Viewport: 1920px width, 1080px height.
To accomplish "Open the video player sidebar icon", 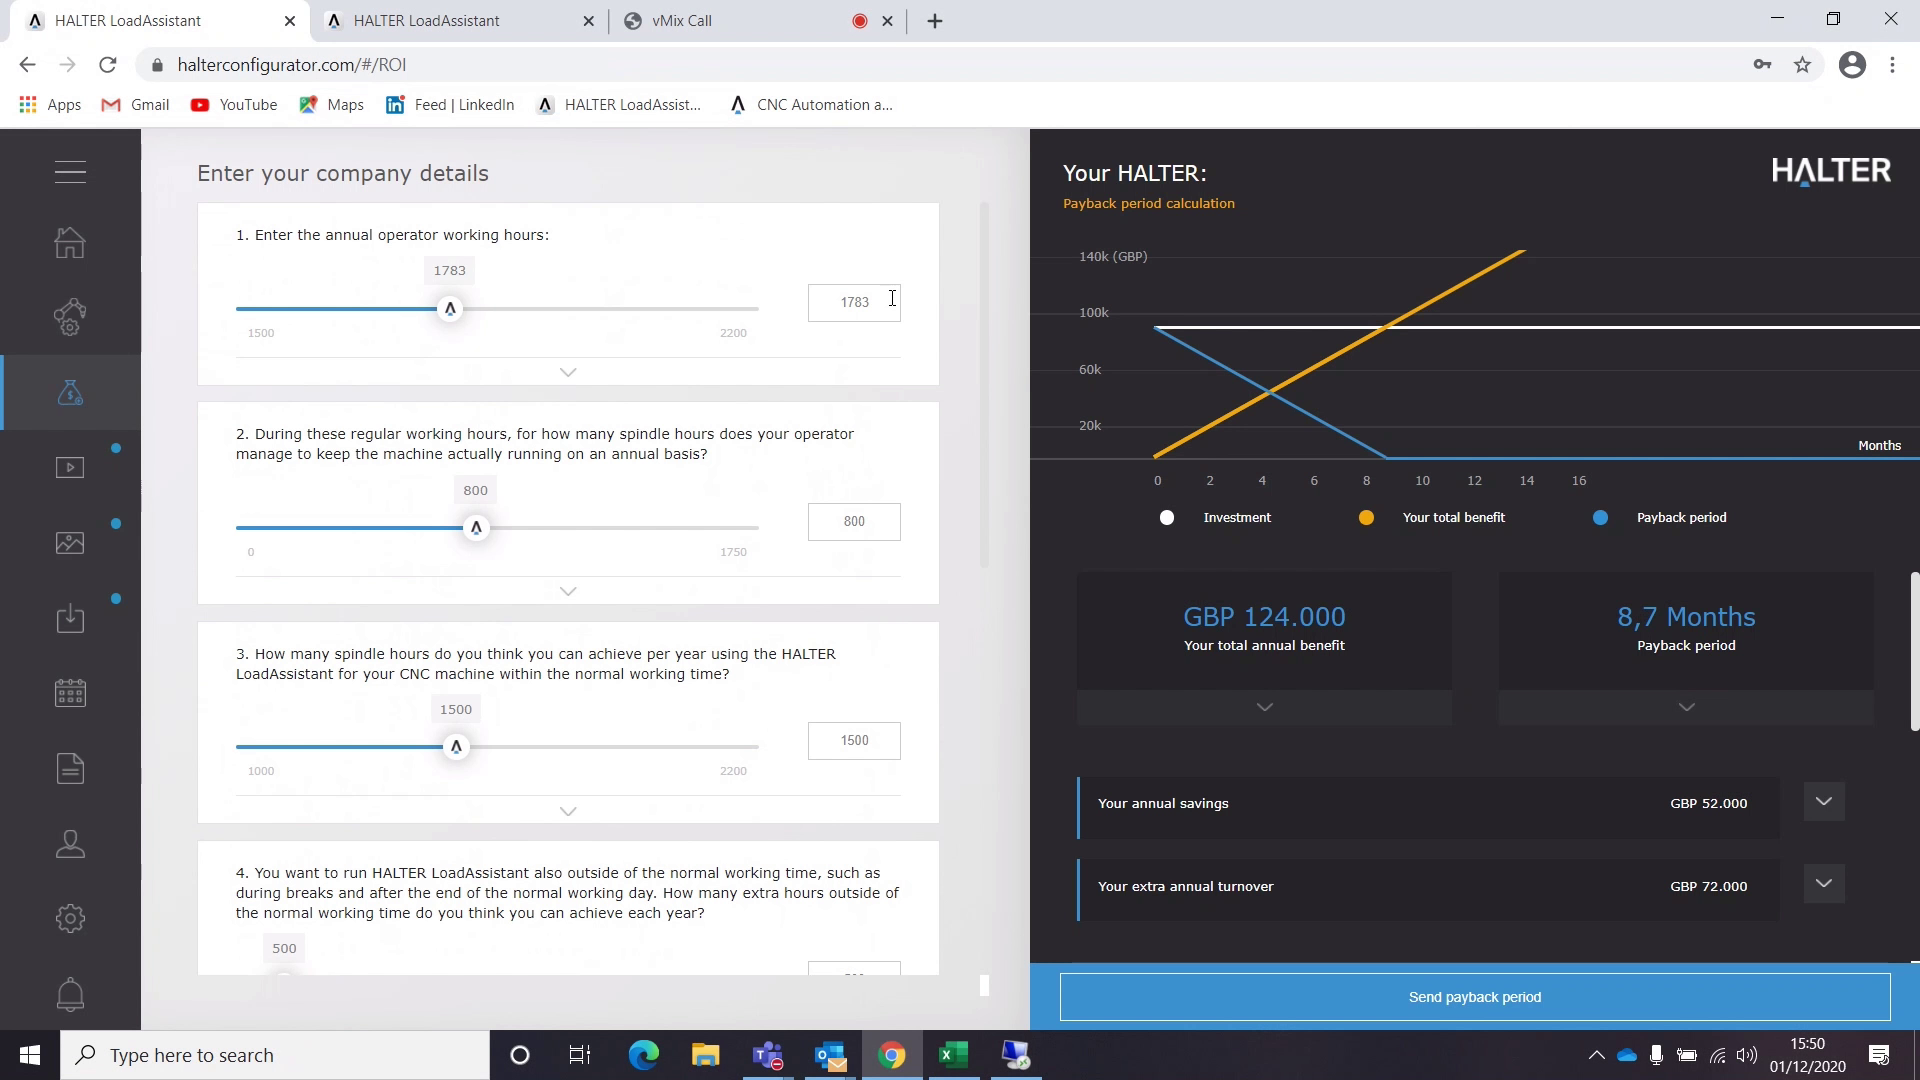I will pyautogui.click(x=70, y=467).
